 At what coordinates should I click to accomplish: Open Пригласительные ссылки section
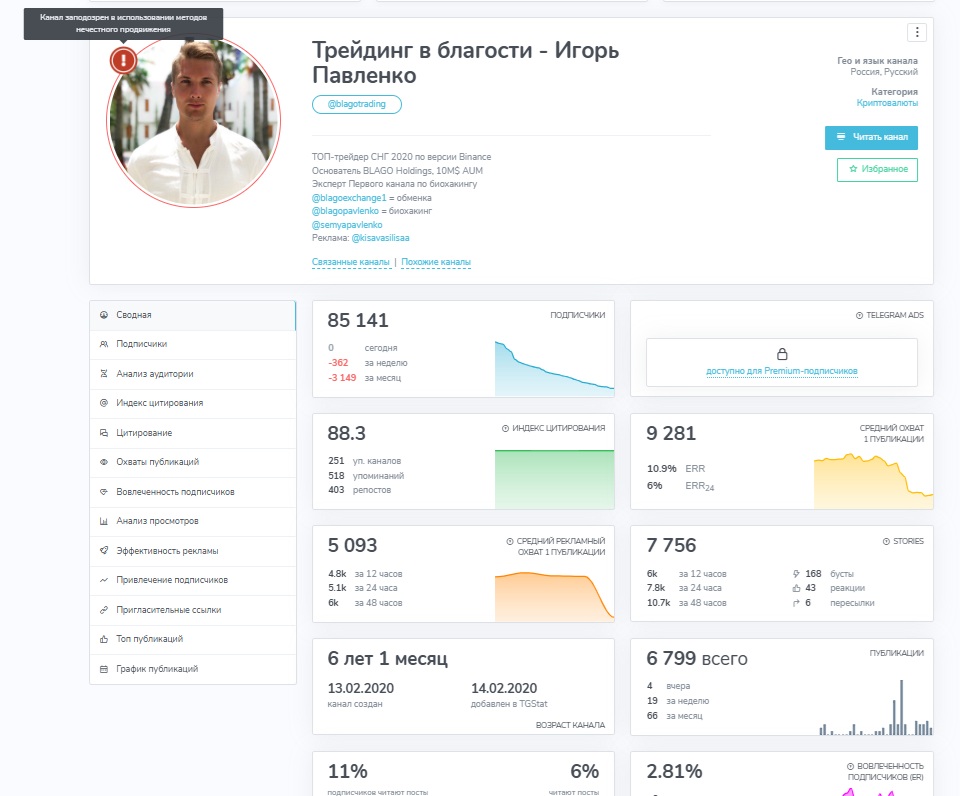tap(193, 610)
